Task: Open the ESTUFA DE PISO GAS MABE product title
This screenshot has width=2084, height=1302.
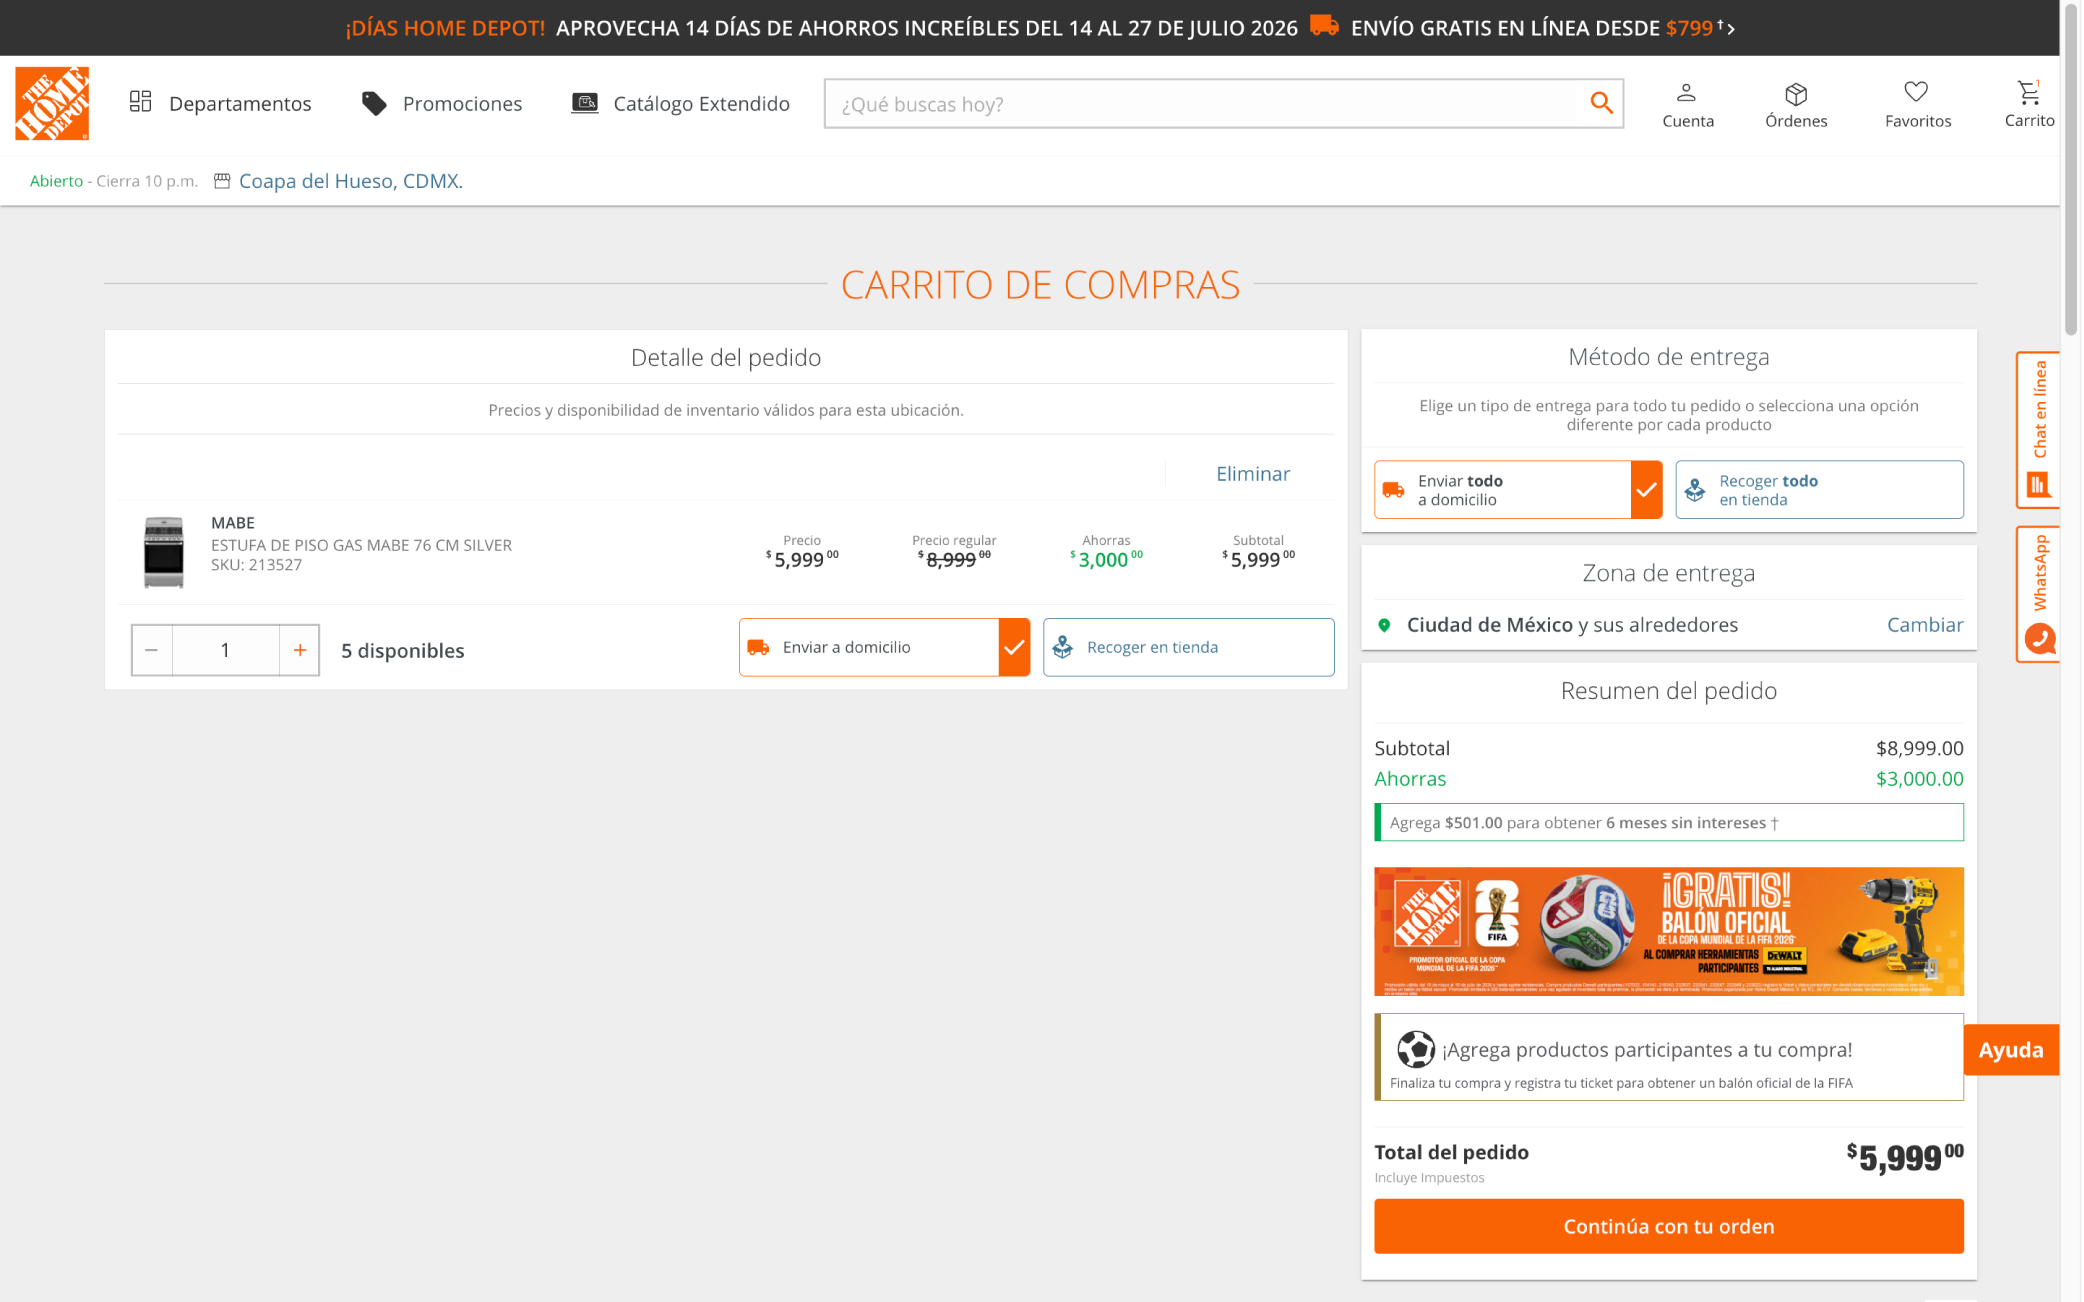Action: [361, 545]
